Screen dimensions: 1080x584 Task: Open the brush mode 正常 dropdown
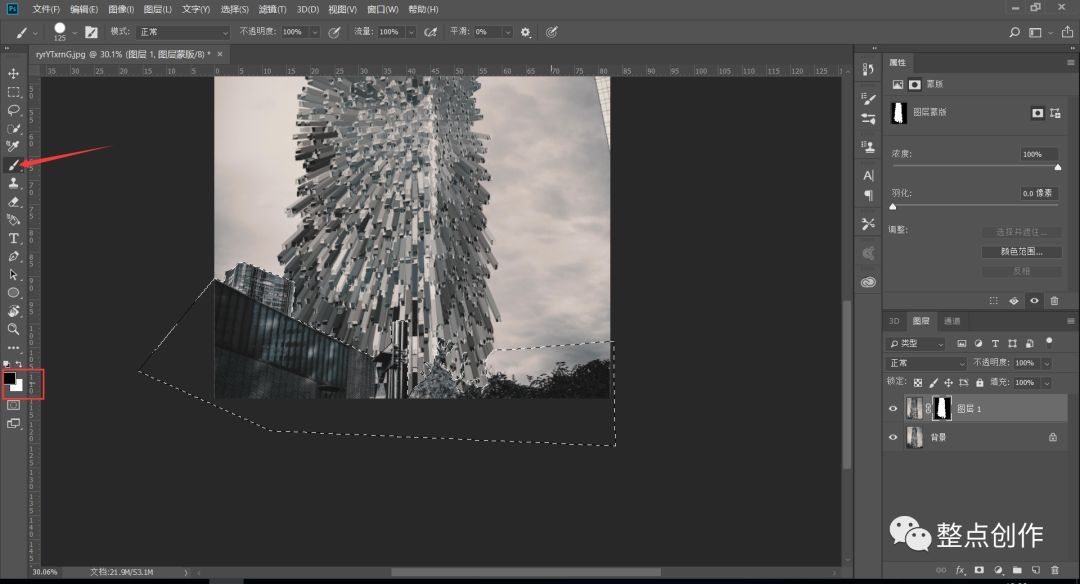183,32
